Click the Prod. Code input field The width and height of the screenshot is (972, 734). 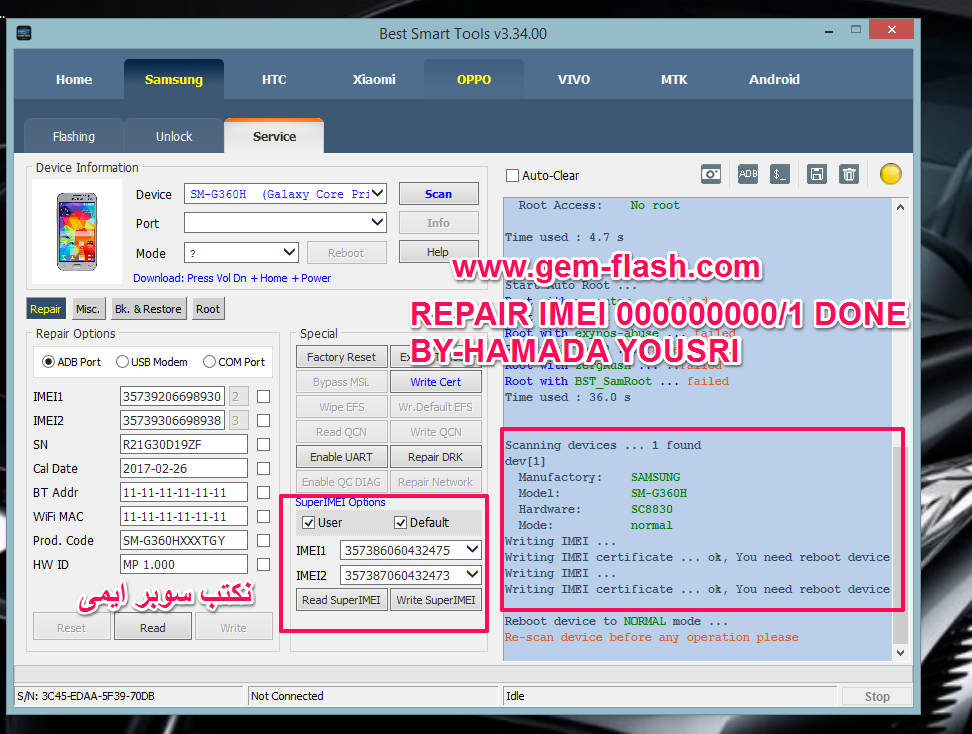183,541
